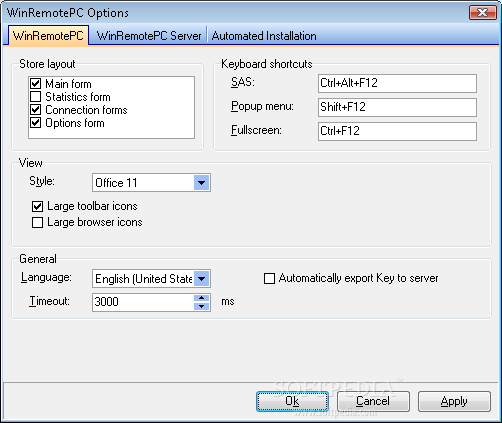Enable Large browser icons
The height and width of the screenshot is (423, 502).
tap(37, 222)
